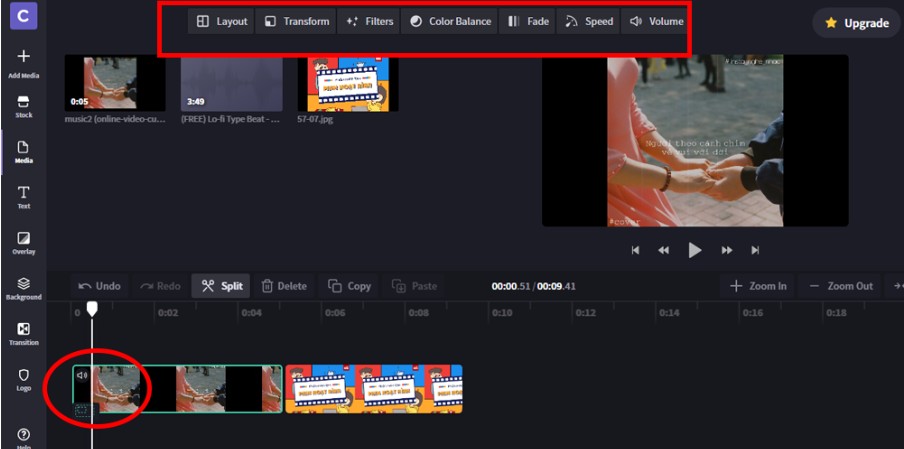
Task: Zoom In on the timeline
Action: 758,286
